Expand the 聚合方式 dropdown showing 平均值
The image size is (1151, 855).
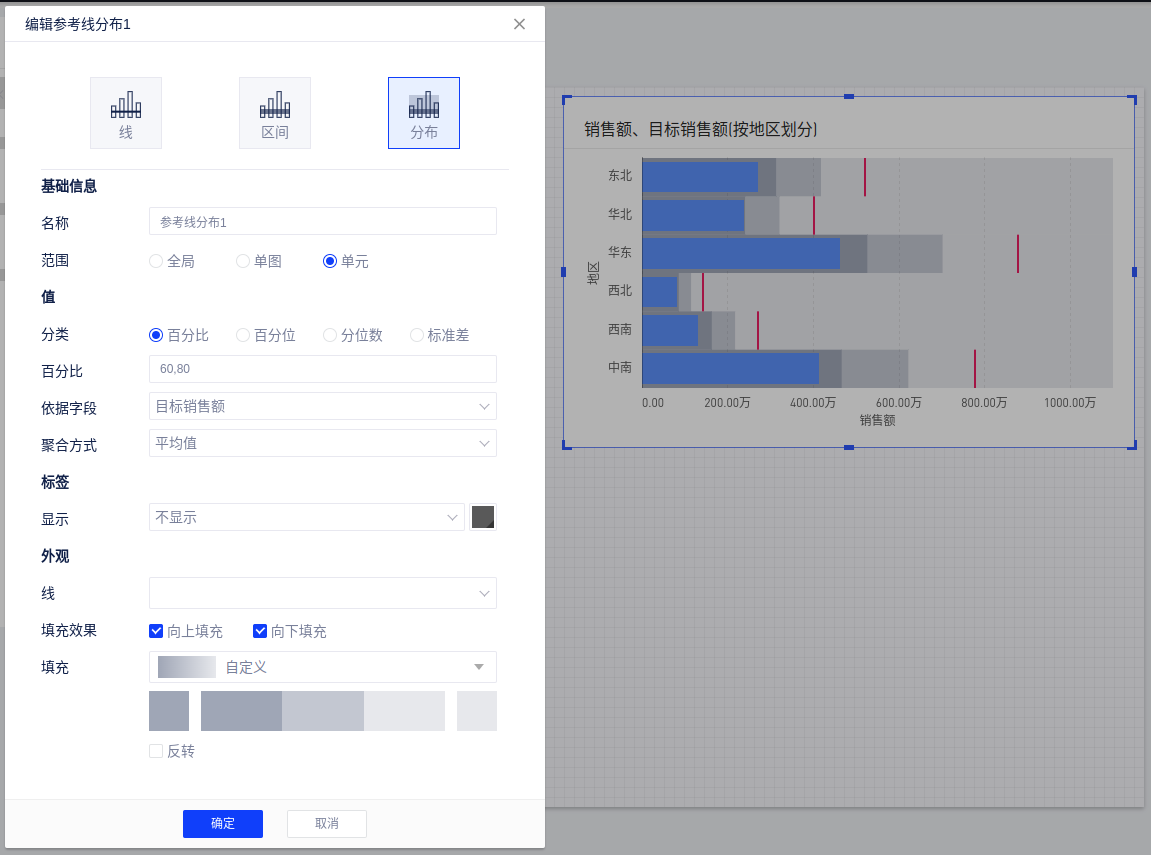point(322,443)
